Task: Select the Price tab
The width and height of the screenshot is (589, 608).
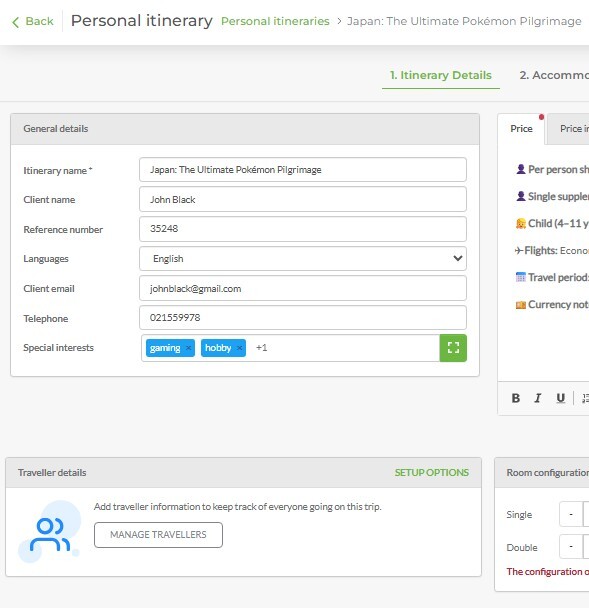Action: pos(521,129)
